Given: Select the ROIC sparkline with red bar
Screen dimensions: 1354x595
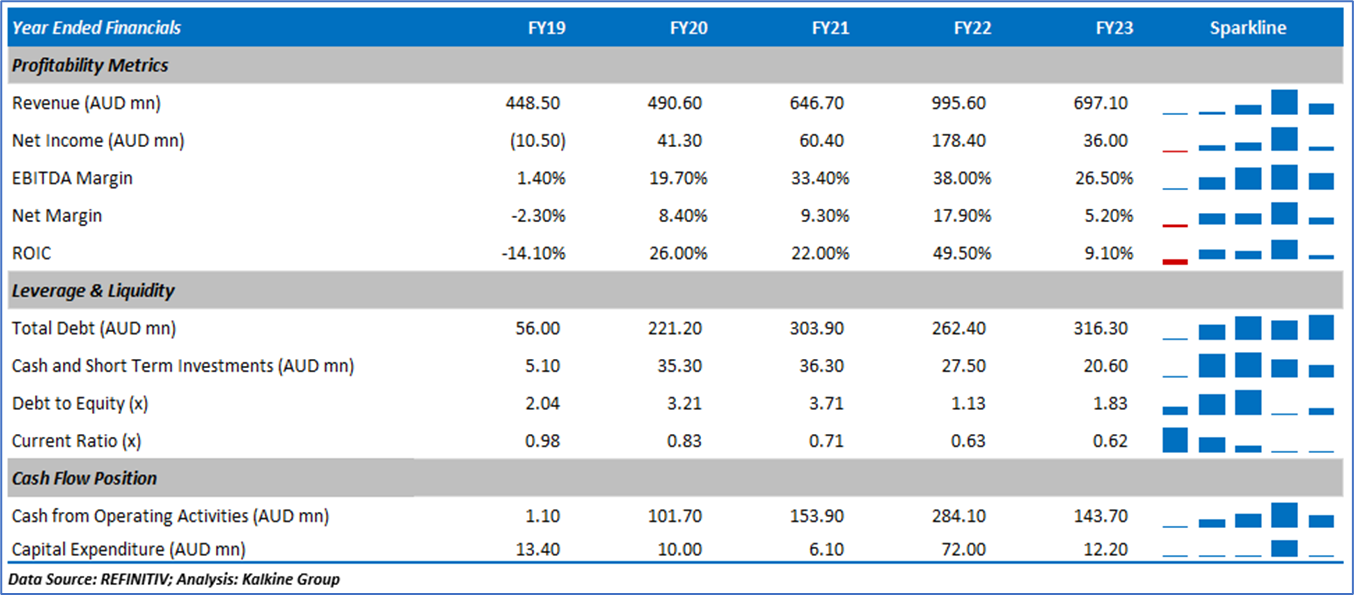Looking at the screenshot, I should [1248, 253].
